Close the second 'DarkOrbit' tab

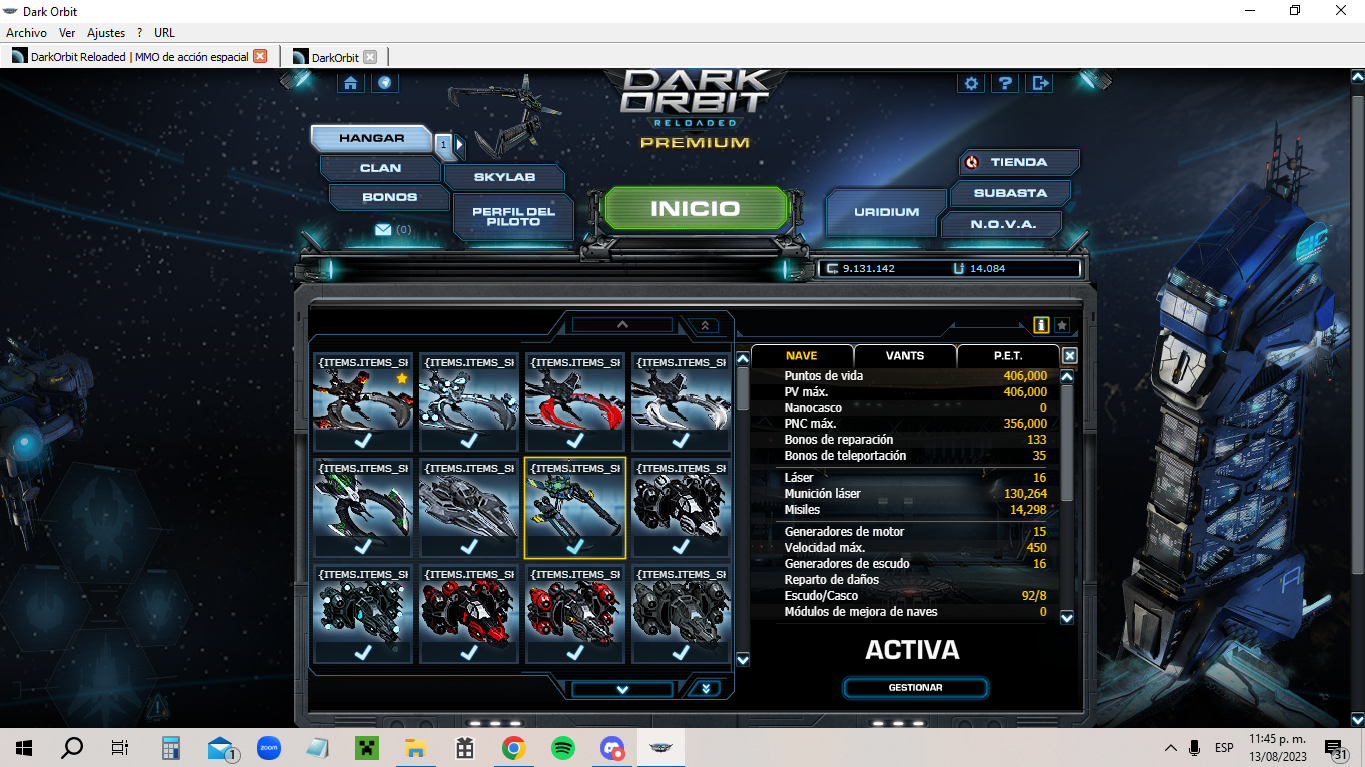[370, 57]
